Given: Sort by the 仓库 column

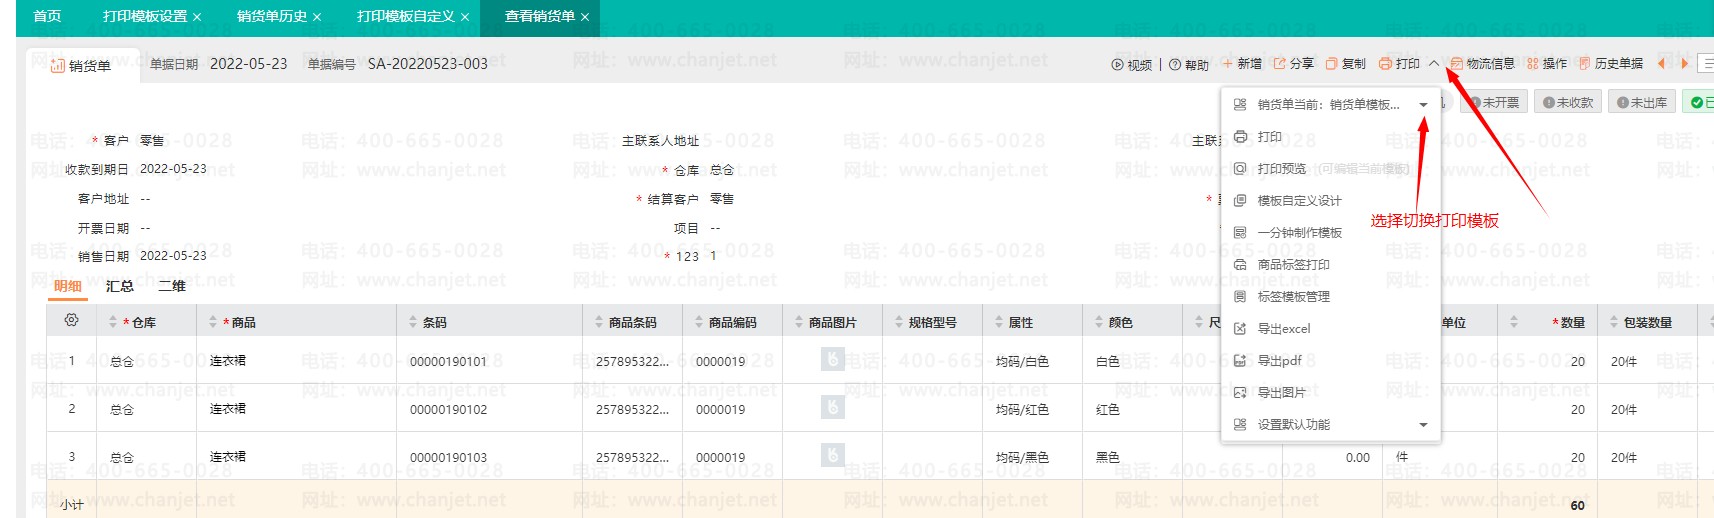Looking at the screenshot, I should 113,322.
